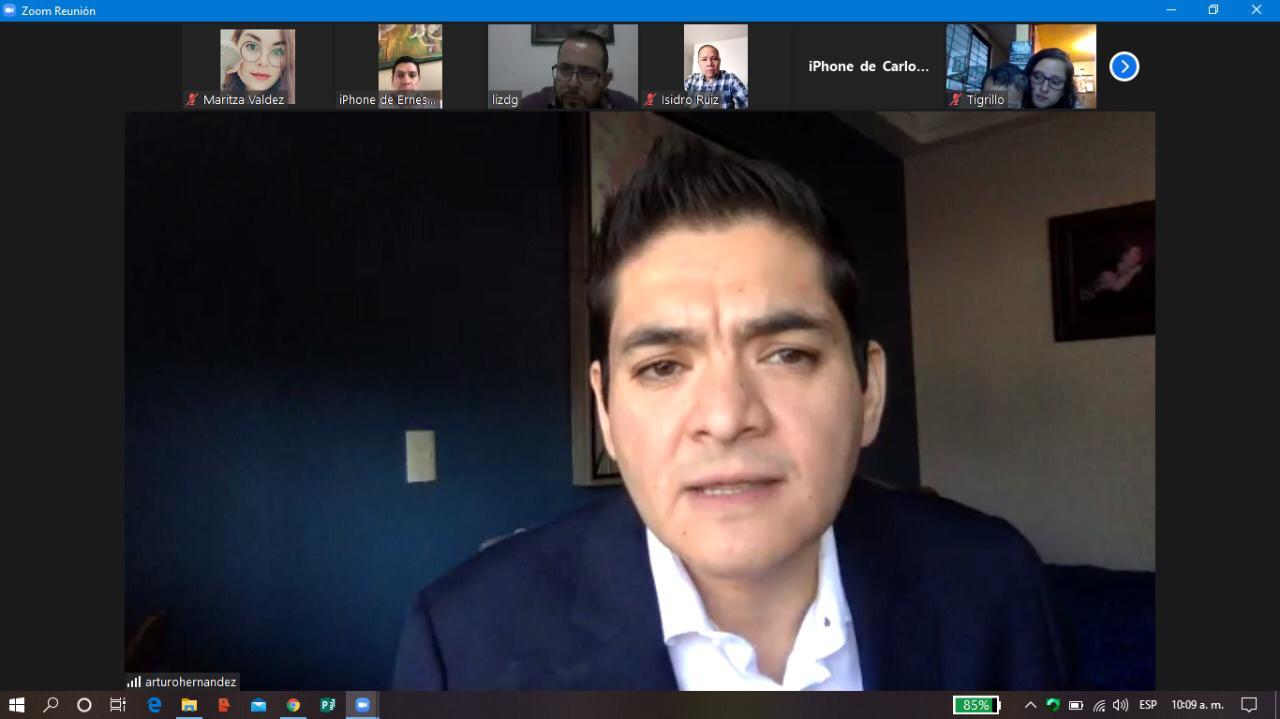The height and width of the screenshot is (719, 1280).
Task: Launch Google Chrome from the taskbar
Action: click(x=293, y=705)
